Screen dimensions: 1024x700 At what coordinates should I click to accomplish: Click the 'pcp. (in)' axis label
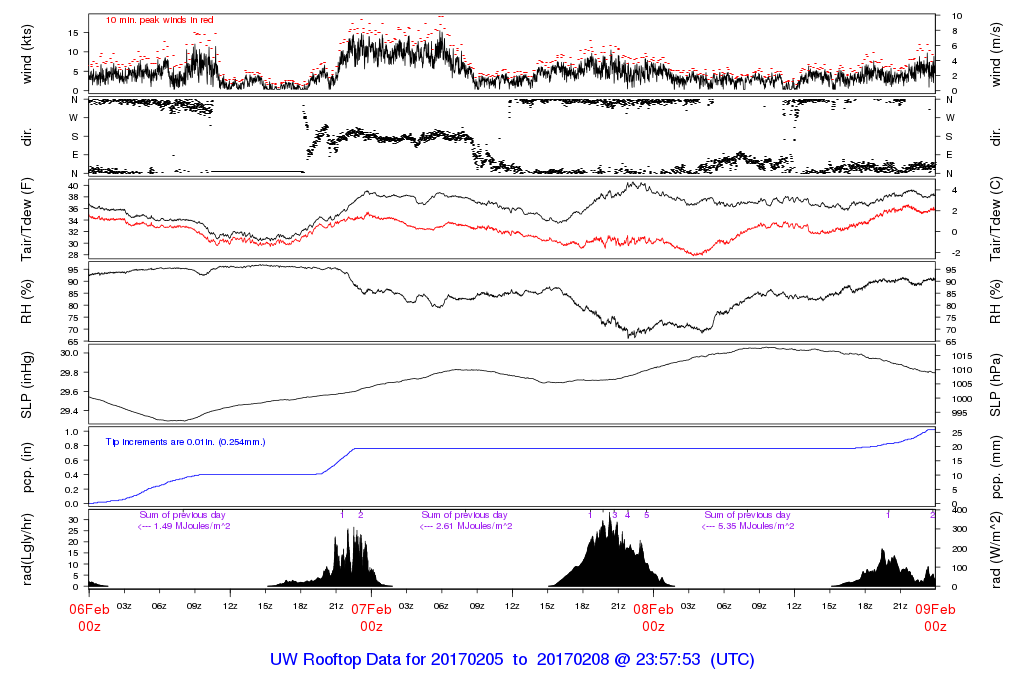[x=27, y=468]
